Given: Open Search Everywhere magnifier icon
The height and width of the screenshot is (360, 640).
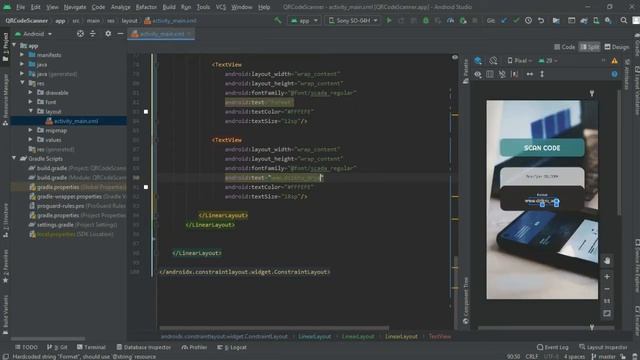Looking at the screenshot, I should [623, 20].
